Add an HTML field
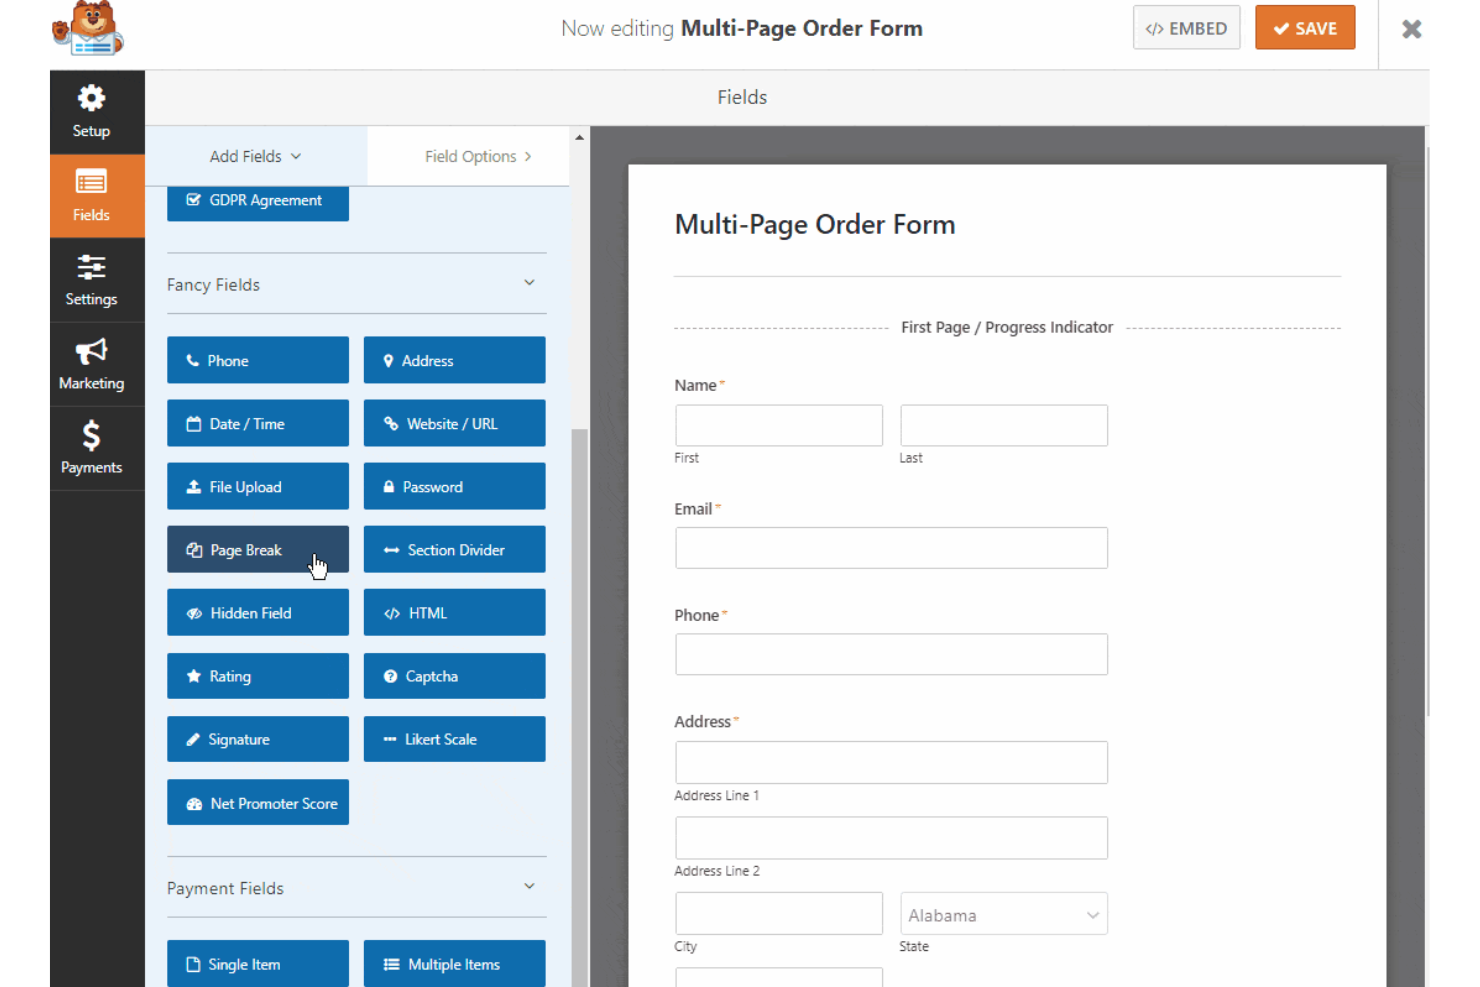 tap(454, 612)
